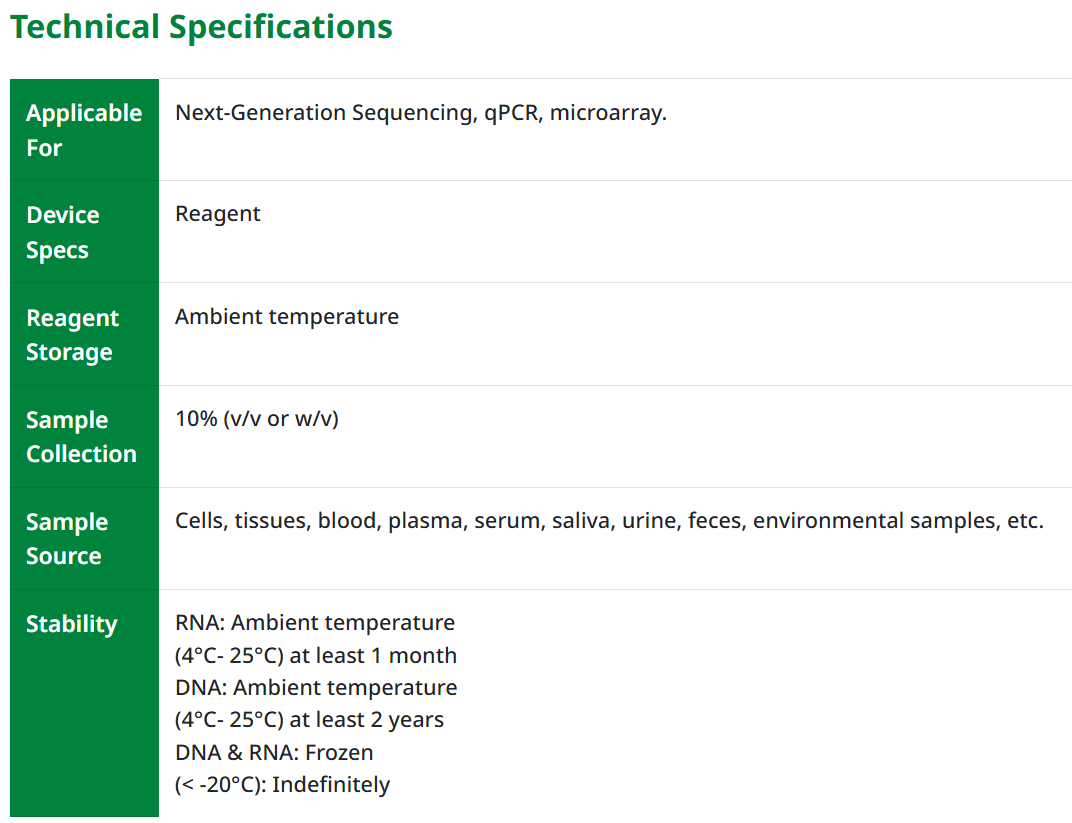This screenshot has height=823, width=1072.
Task: Click the Next-Generation Sequencing, qPCR, microarray text
Action: (x=420, y=113)
